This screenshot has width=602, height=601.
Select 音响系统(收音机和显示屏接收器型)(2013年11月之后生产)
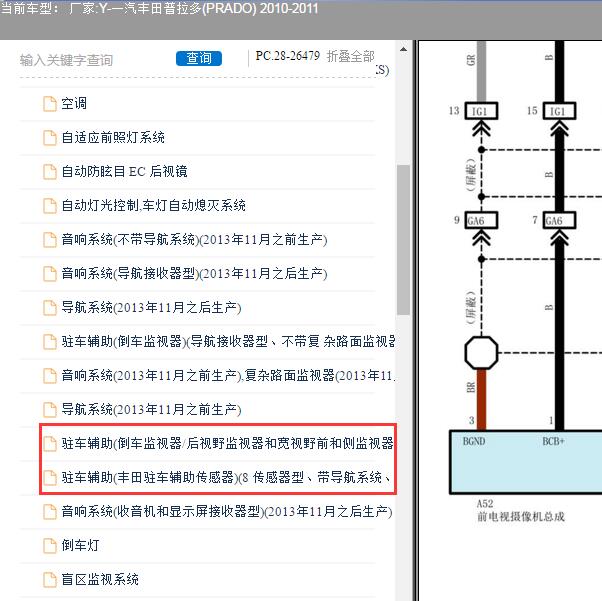[x=227, y=512]
